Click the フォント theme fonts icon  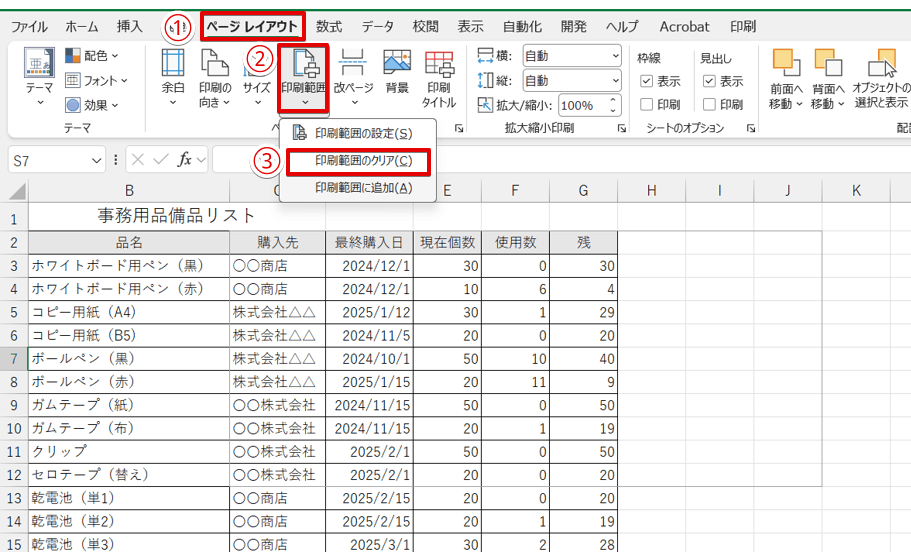(x=73, y=80)
